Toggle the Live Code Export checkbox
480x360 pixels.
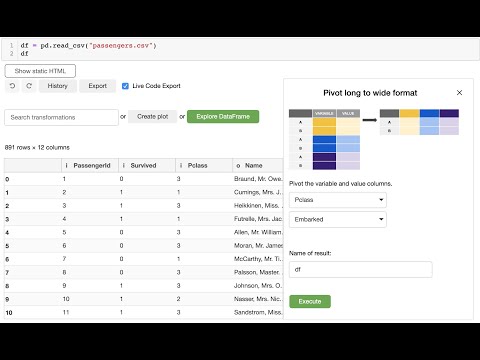(125, 86)
